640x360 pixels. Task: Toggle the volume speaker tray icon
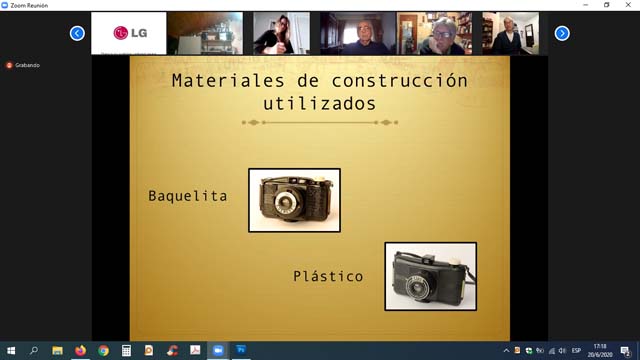point(562,351)
